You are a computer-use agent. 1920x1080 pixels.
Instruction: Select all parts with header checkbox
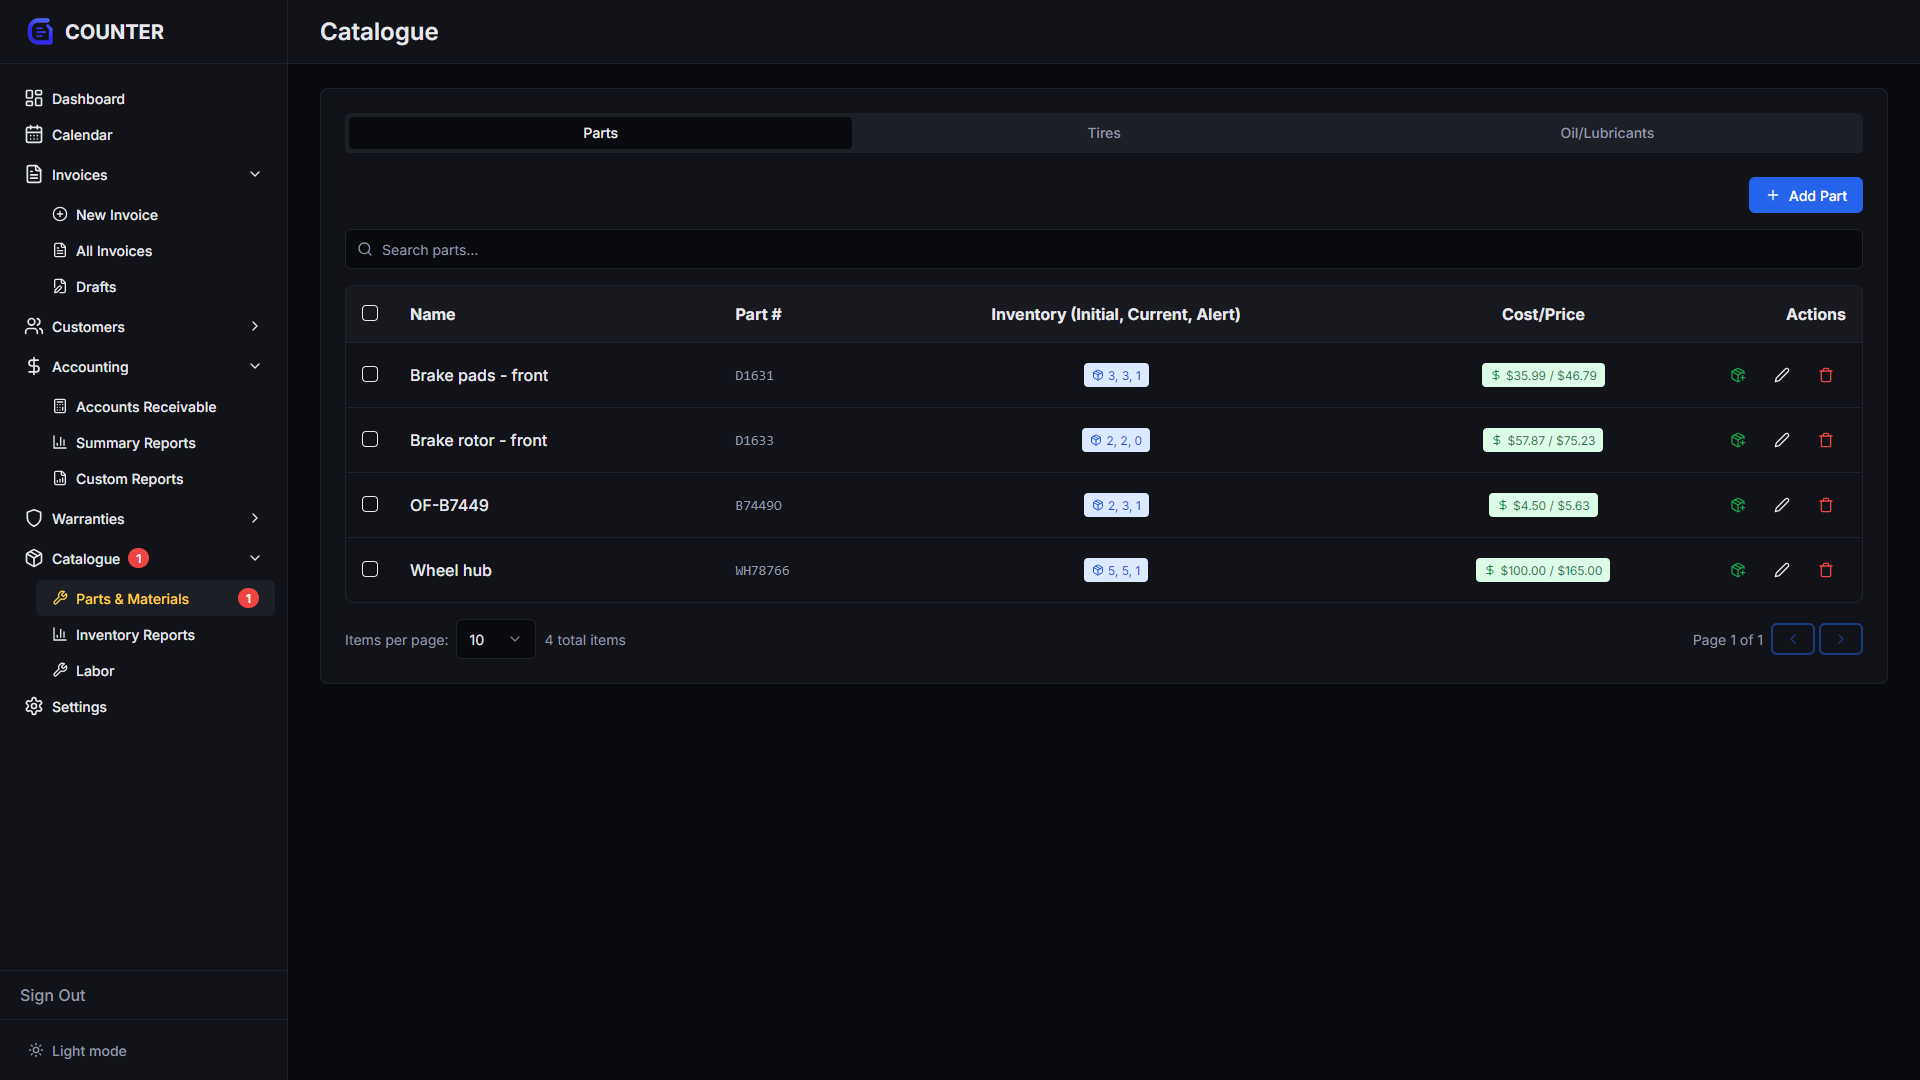click(370, 313)
